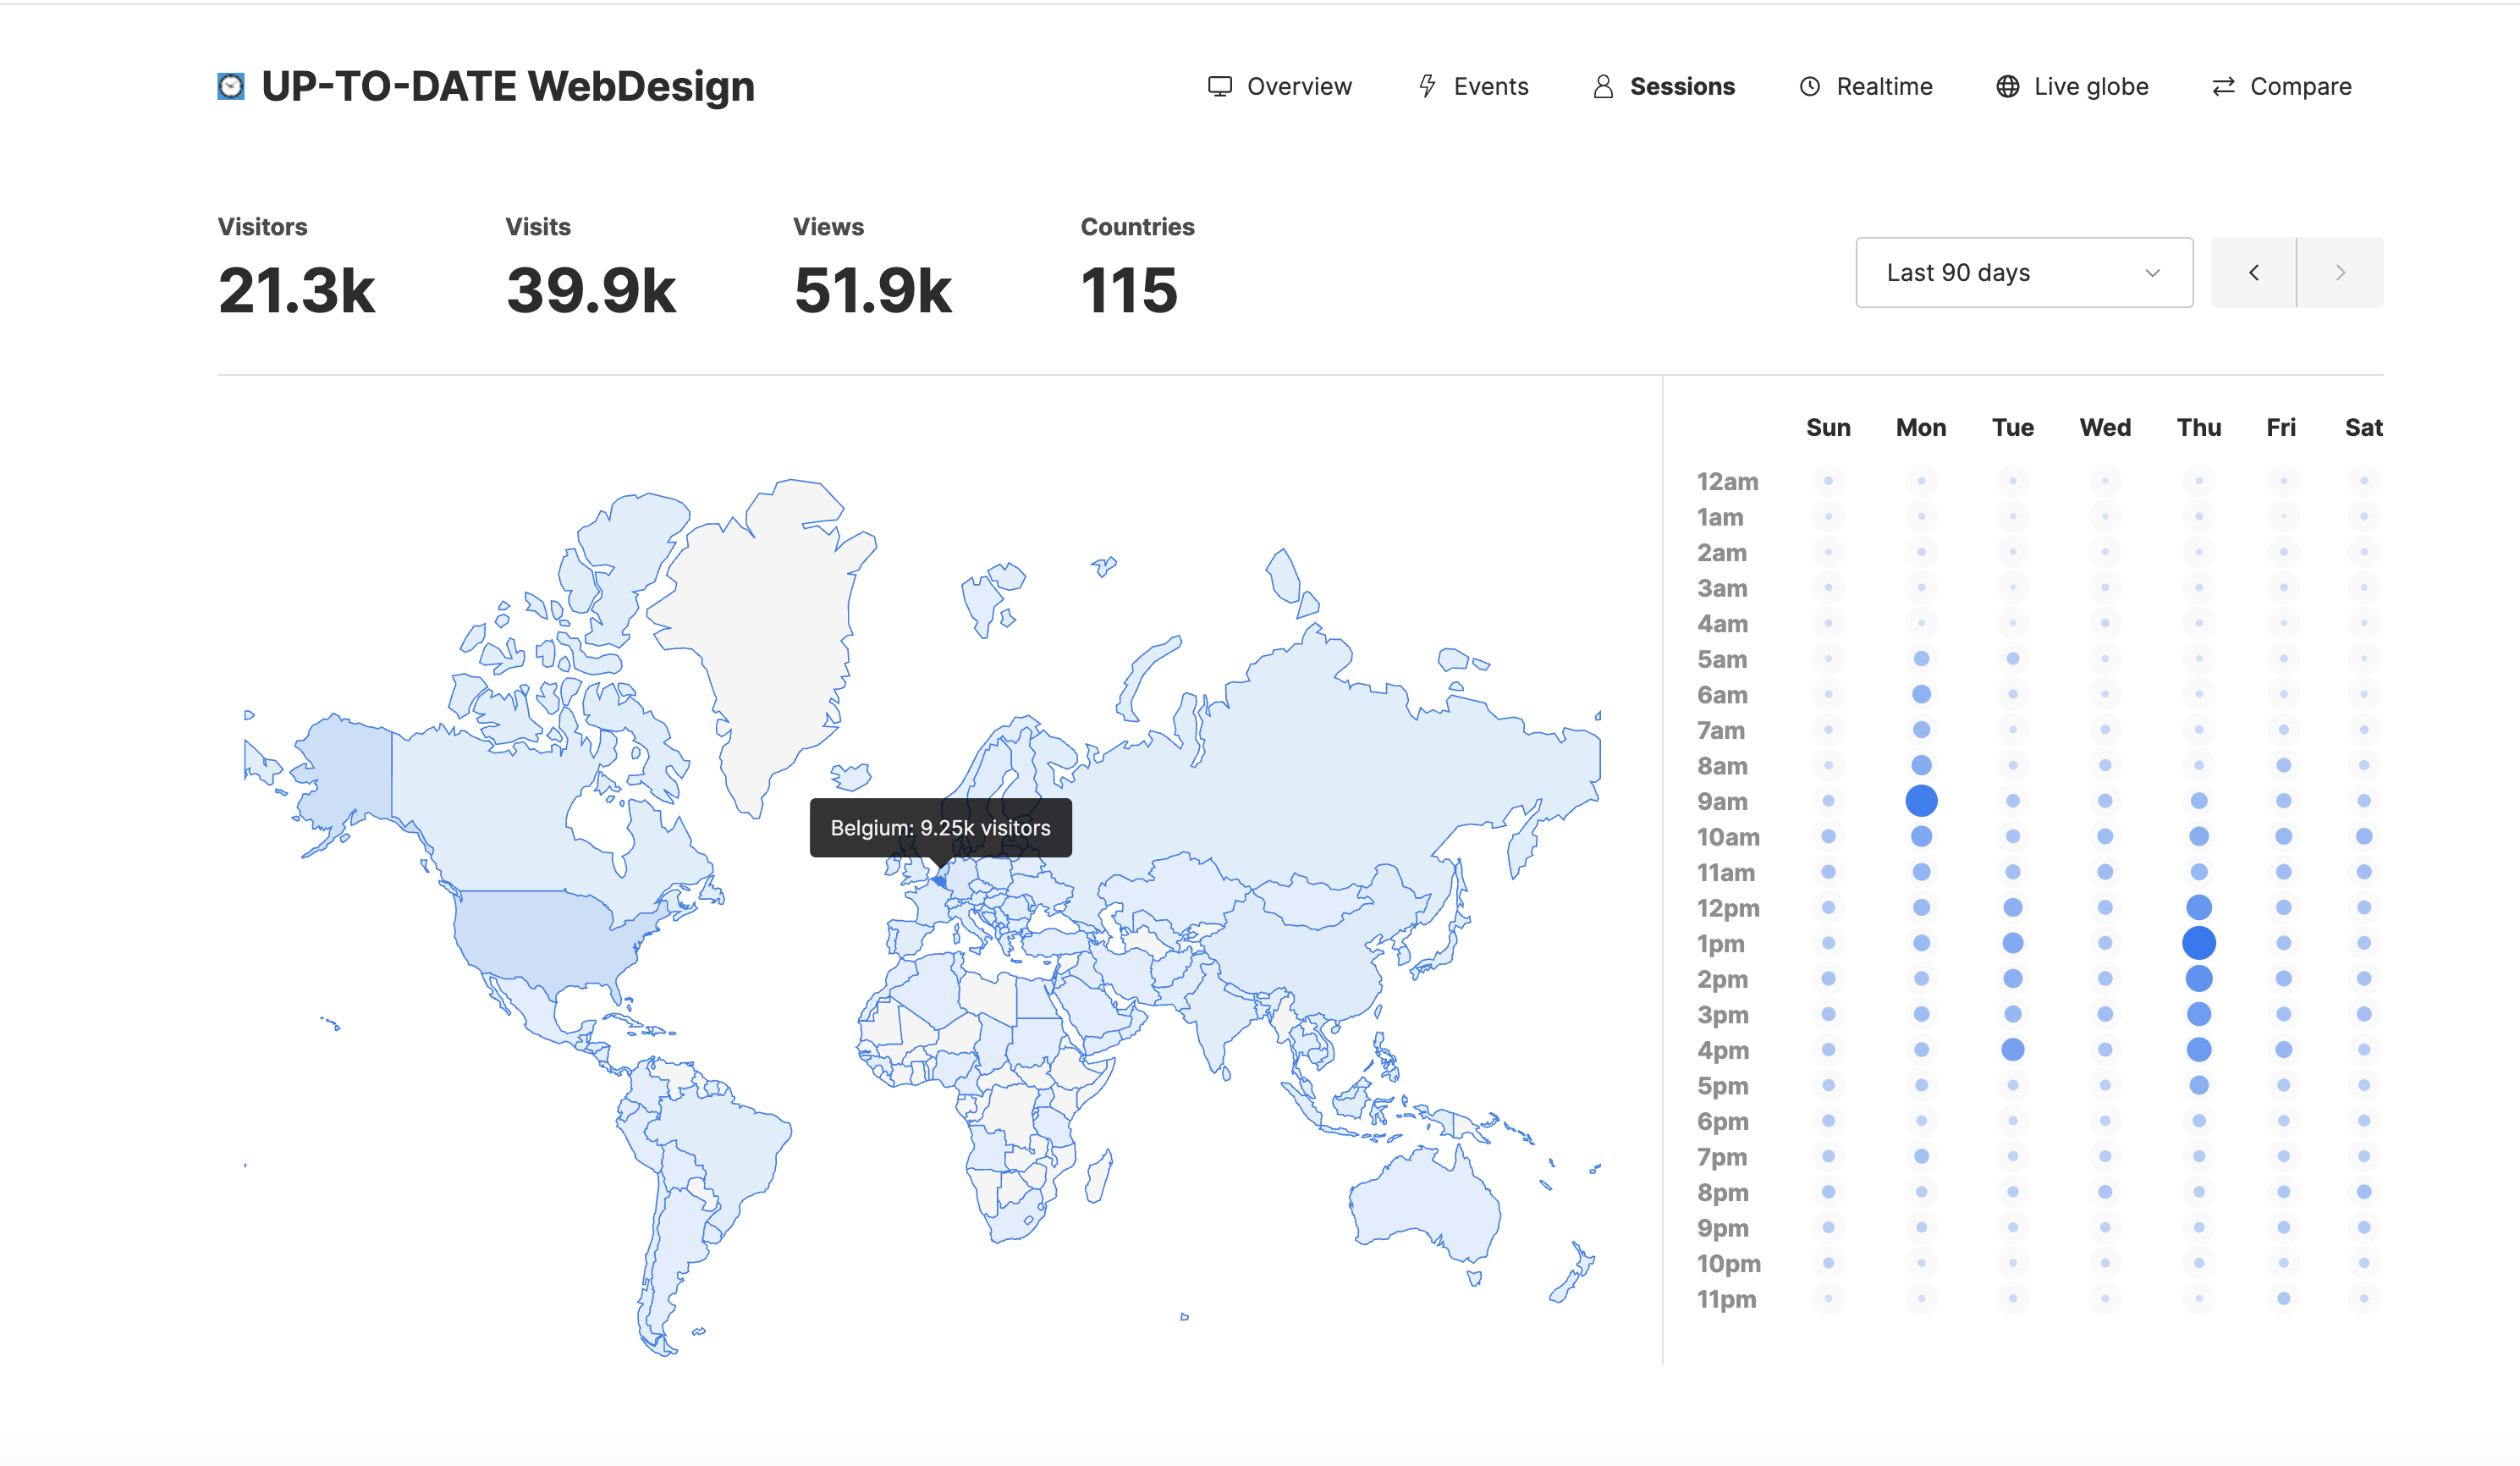Click the 9am row label

[1722, 801]
